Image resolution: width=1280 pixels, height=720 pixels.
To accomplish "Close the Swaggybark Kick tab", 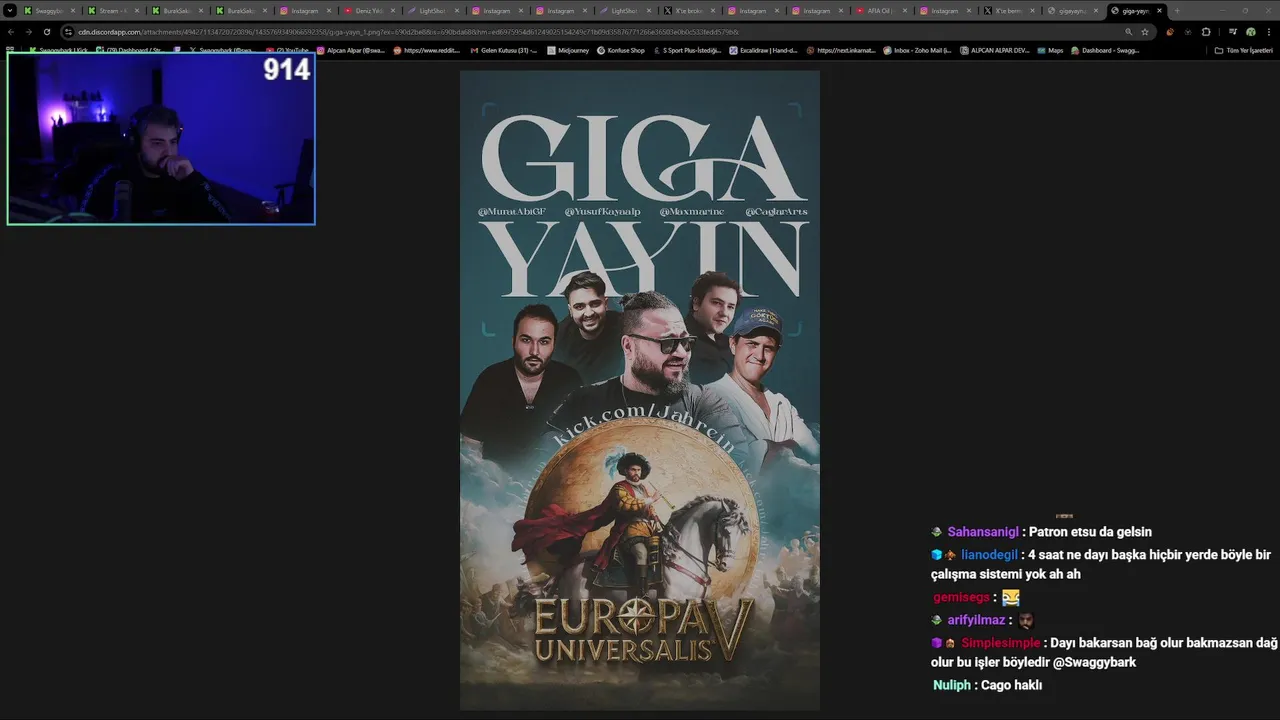I will [72, 10].
